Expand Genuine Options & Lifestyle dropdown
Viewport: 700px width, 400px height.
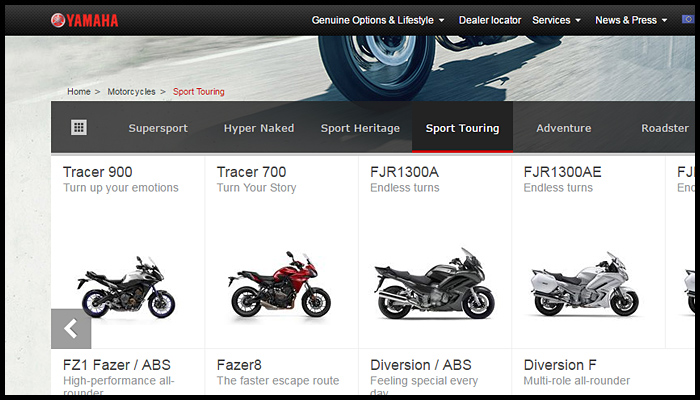[378, 20]
